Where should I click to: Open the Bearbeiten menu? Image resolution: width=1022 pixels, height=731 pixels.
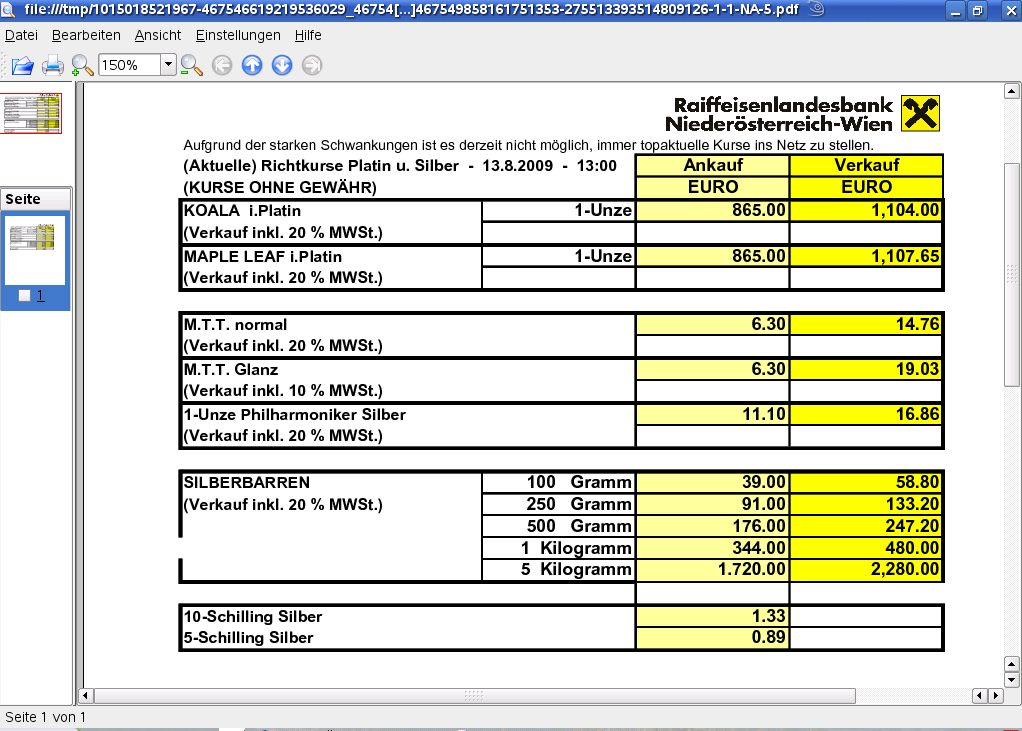(86, 35)
